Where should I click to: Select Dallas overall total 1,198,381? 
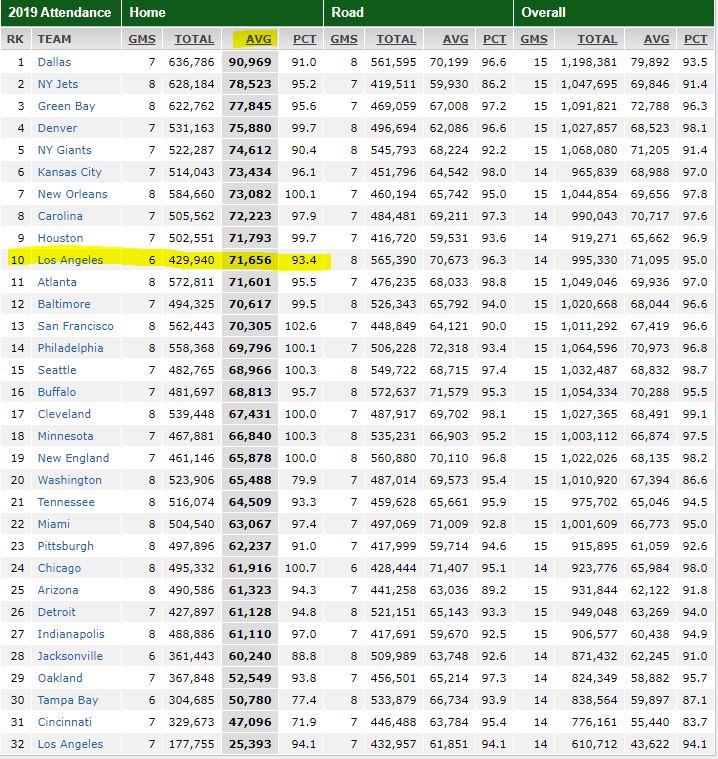(589, 62)
